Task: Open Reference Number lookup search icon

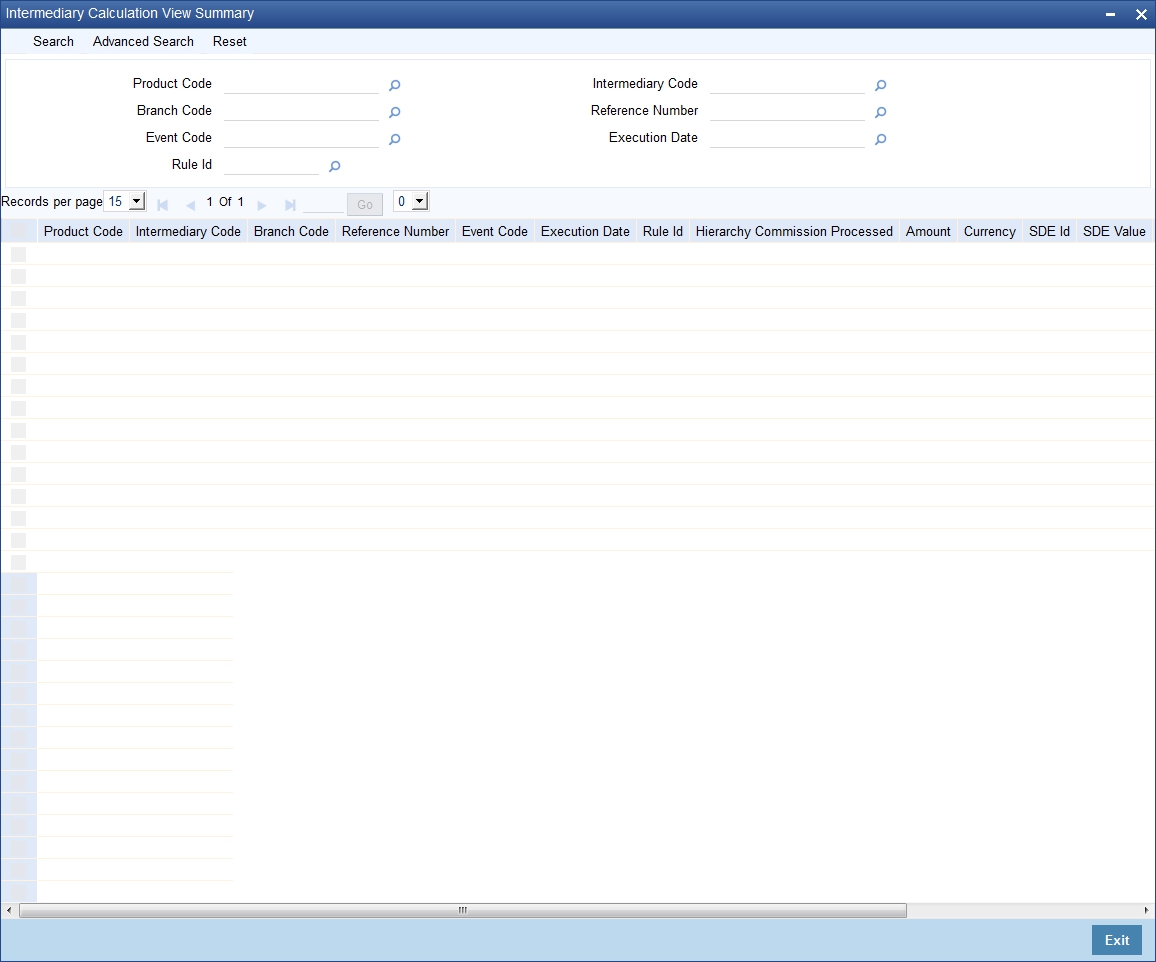Action: tap(880, 112)
